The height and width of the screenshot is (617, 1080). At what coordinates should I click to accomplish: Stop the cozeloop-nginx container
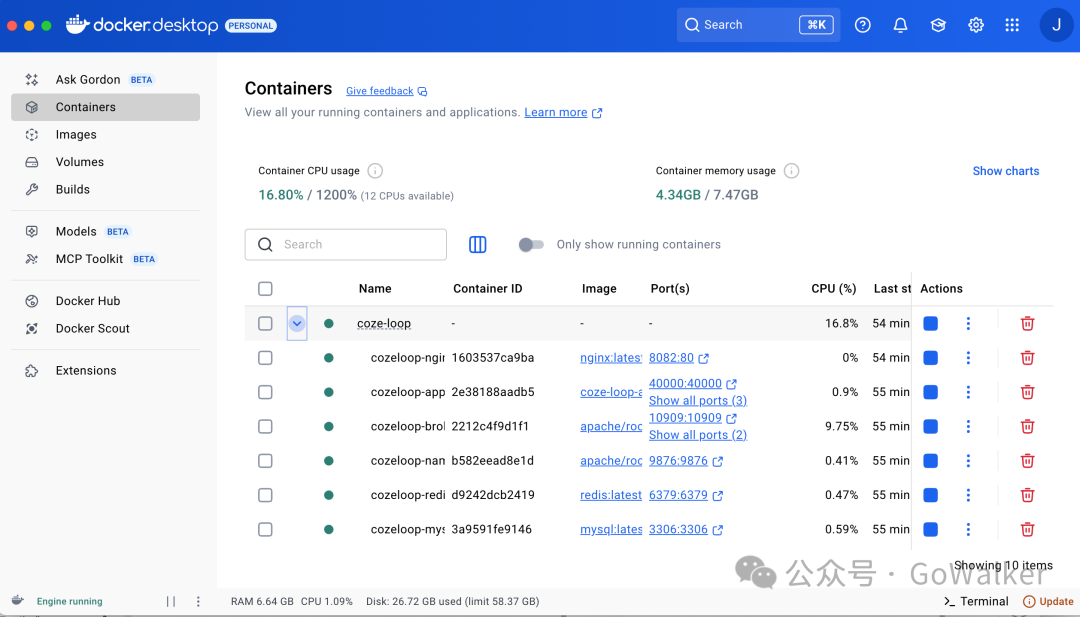pos(931,358)
